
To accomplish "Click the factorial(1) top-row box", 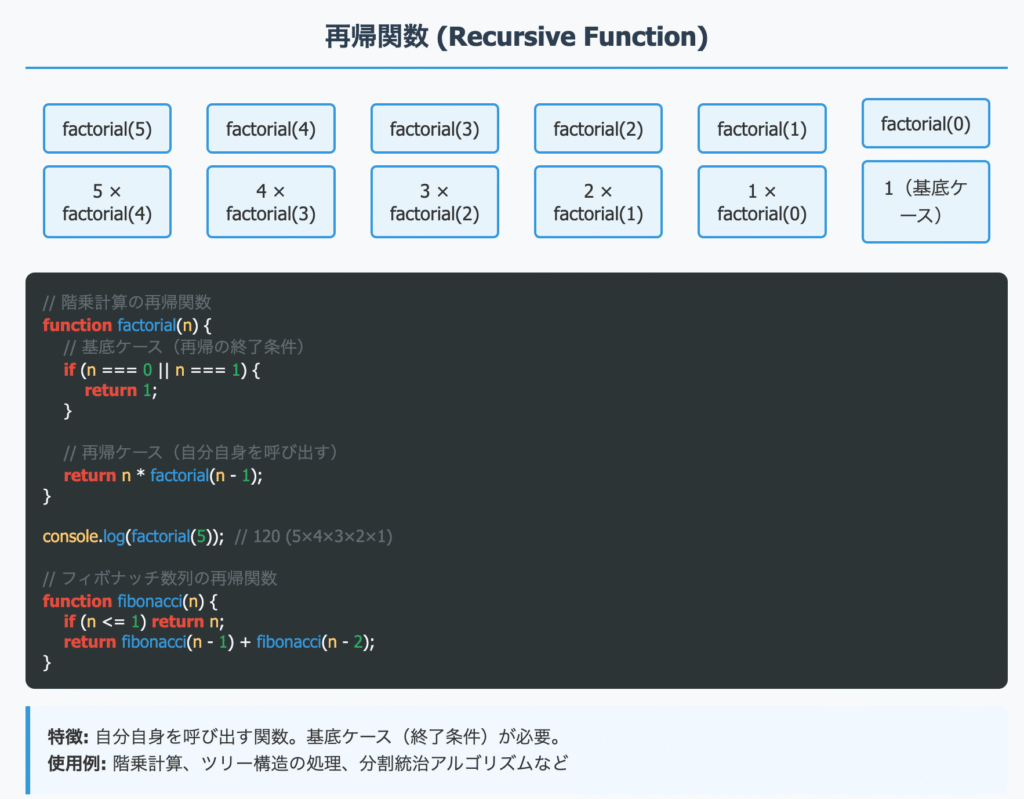I will tap(762, 129).
